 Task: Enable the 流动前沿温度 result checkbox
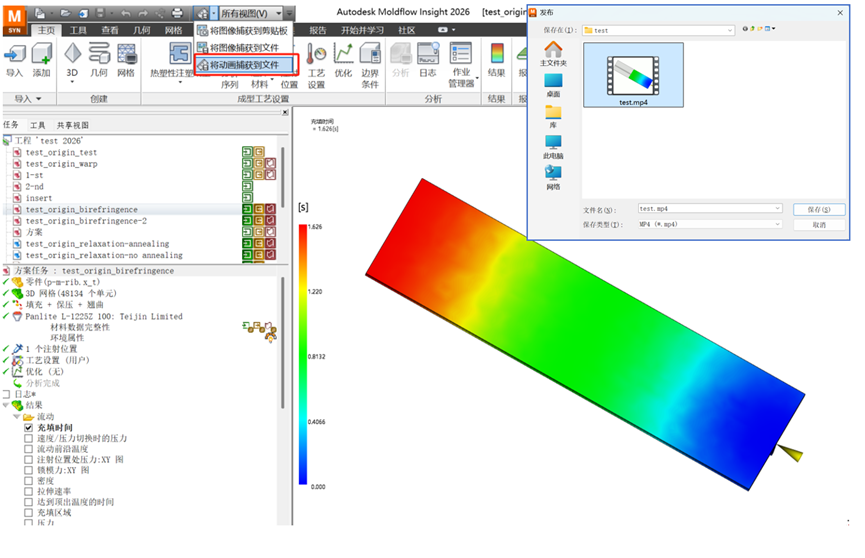[x=29, y=449]
